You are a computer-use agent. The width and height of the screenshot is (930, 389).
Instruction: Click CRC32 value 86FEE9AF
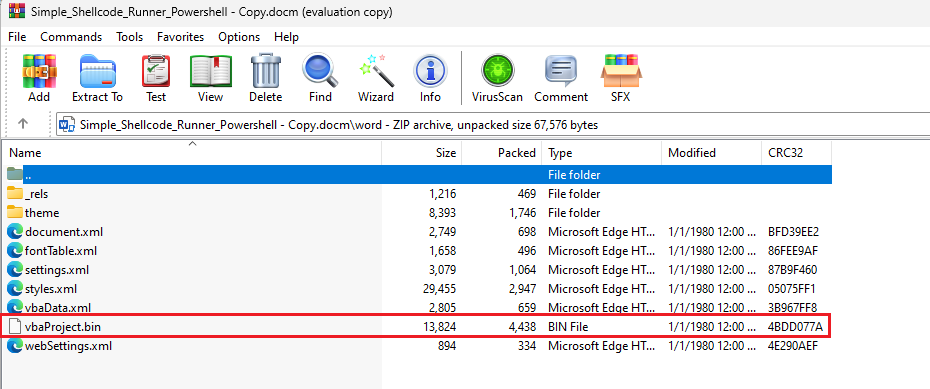point(792,251)
